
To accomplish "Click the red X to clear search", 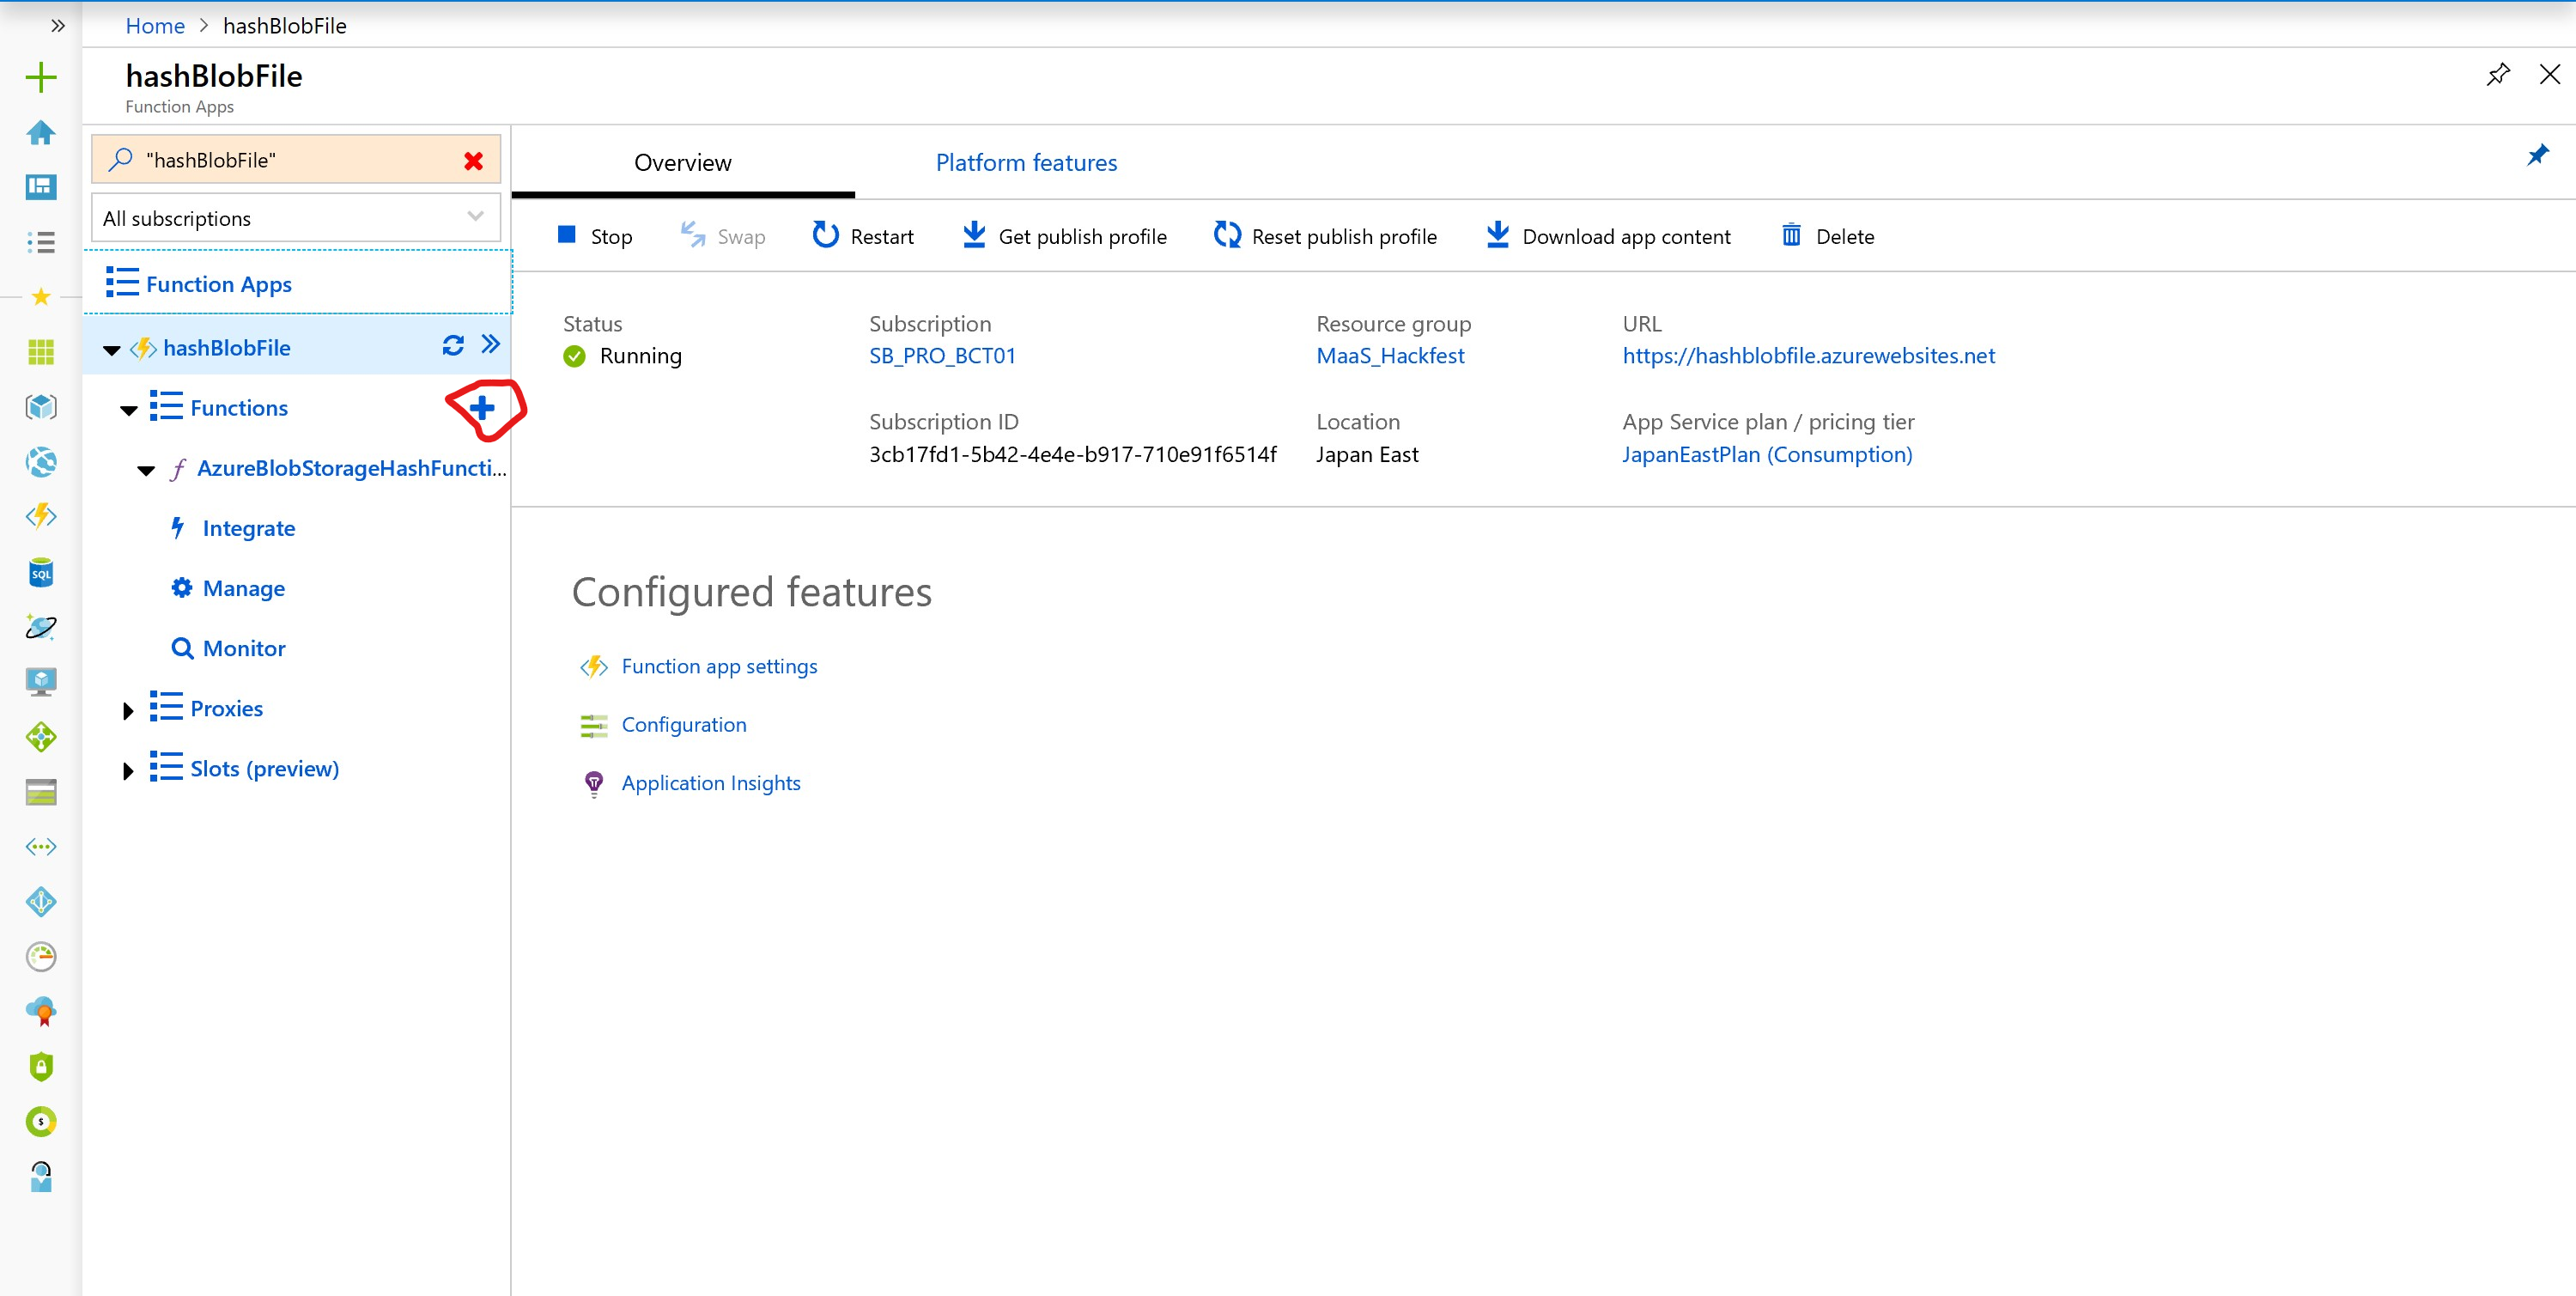I will (x=473, y=161).
